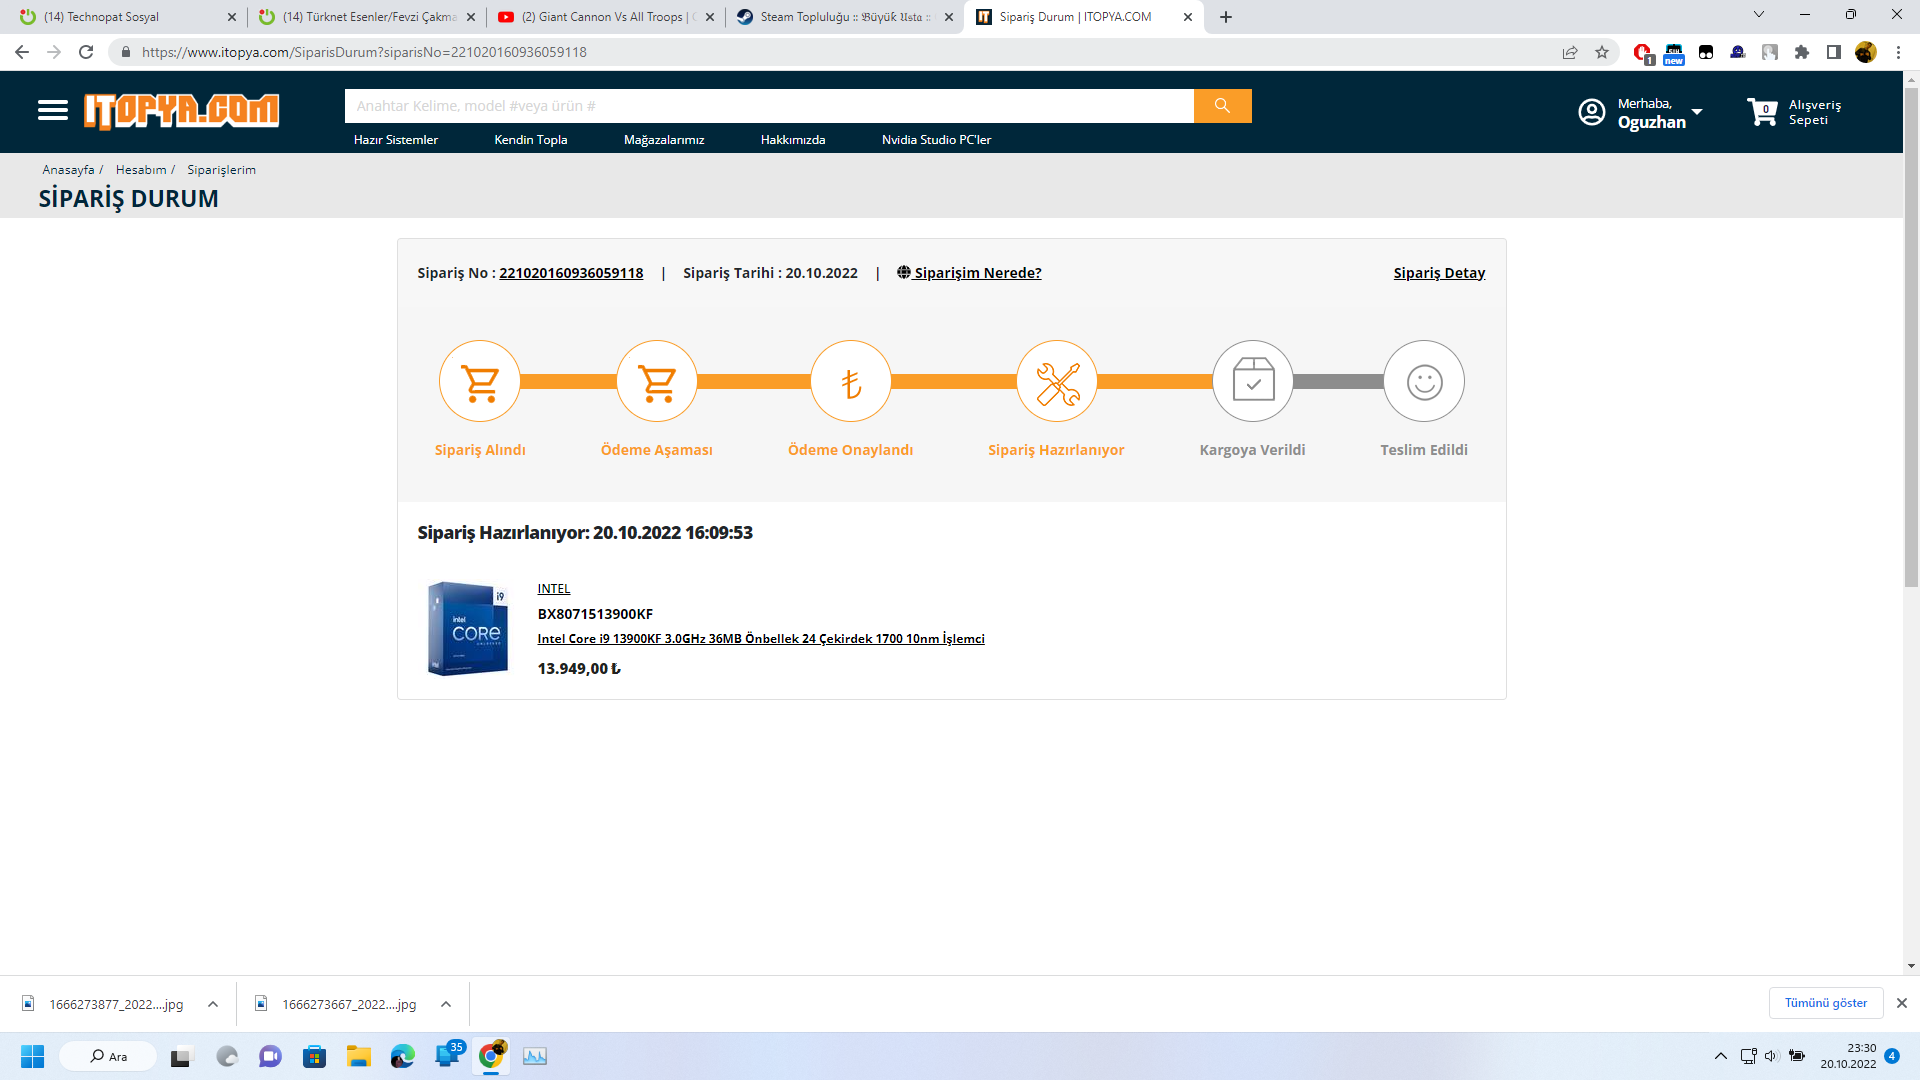Click the Sipariş Hazırlanıyor tools icon
This screenshot has height=1080, width=1920.
pyautogui.click(x=1057, y=382)
